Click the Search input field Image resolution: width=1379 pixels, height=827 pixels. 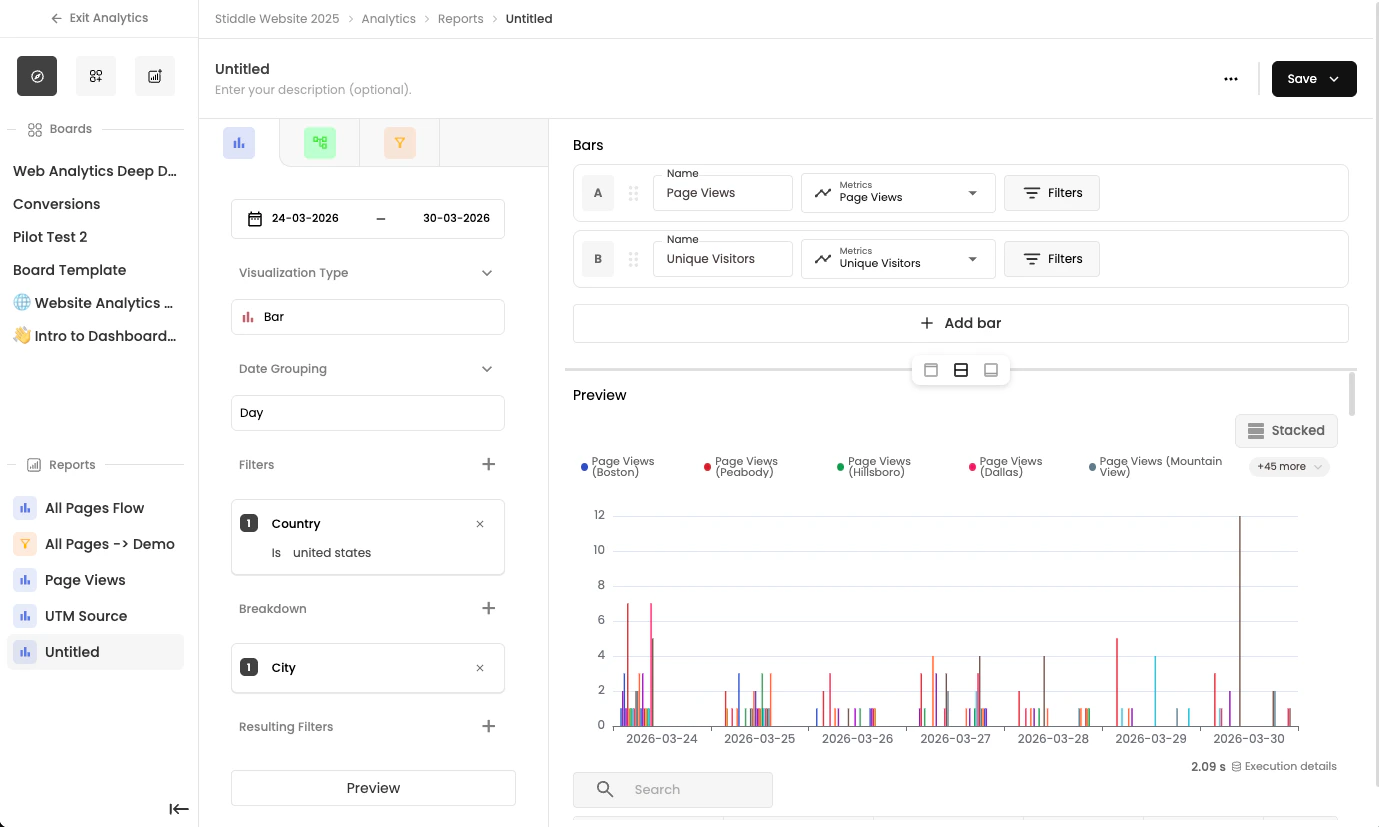pos(673,789)
